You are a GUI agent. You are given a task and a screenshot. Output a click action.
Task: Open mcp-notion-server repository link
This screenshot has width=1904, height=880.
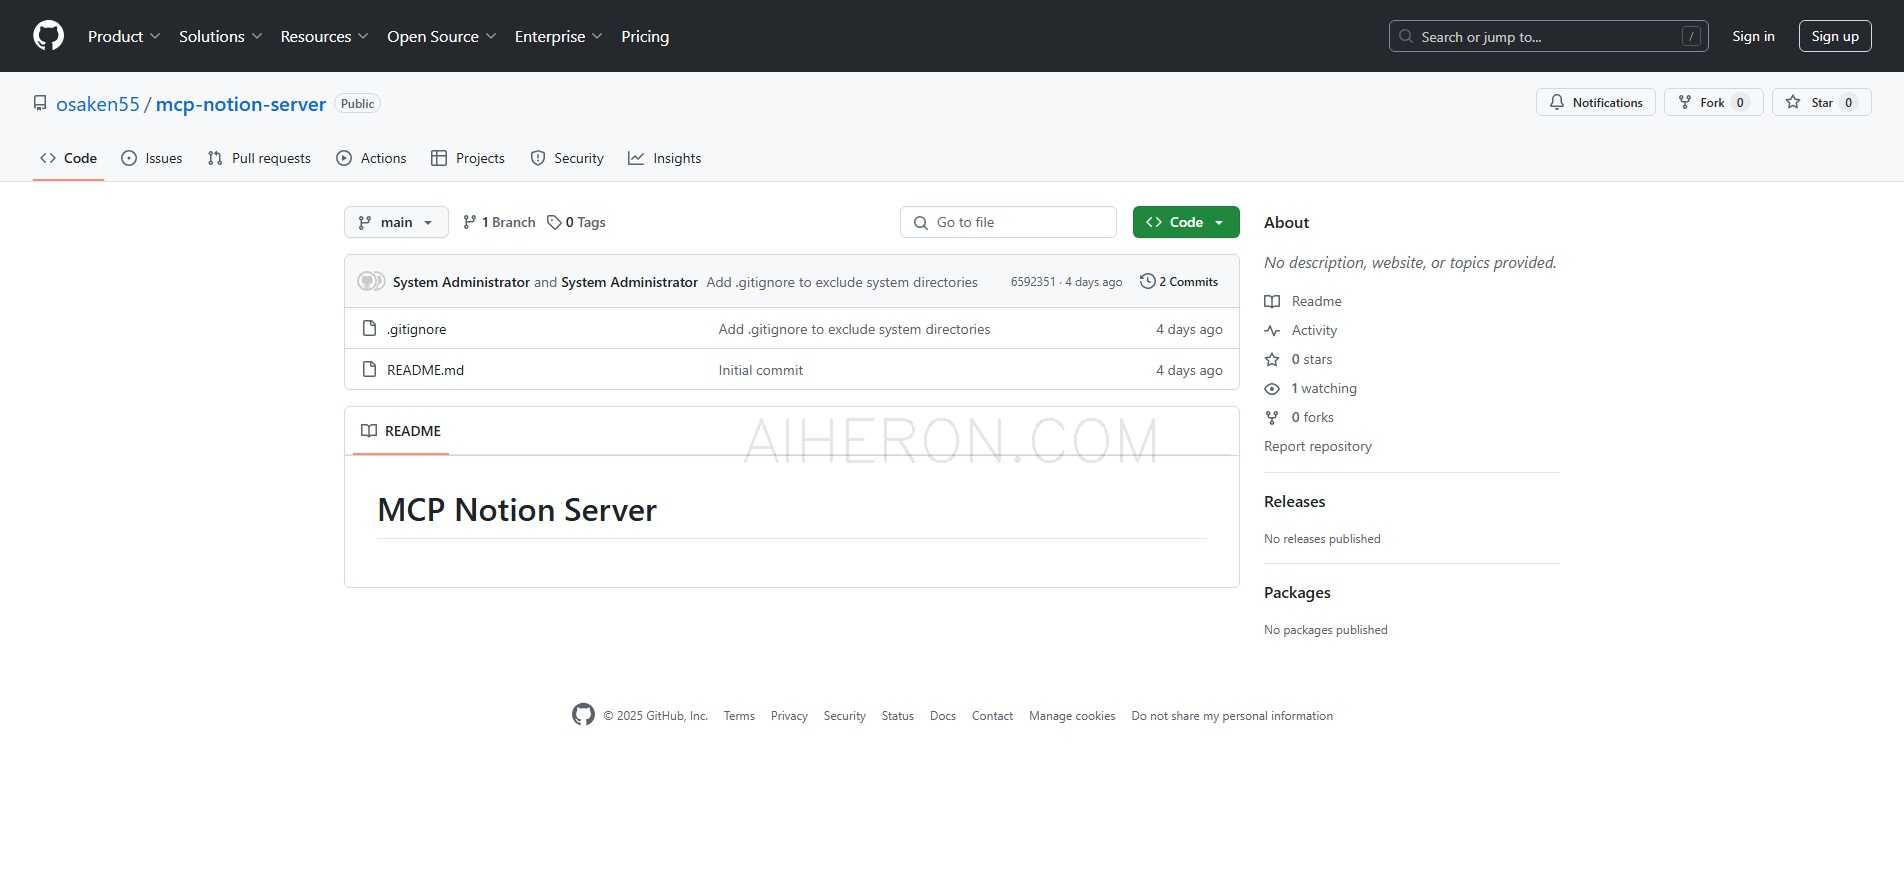241,104
